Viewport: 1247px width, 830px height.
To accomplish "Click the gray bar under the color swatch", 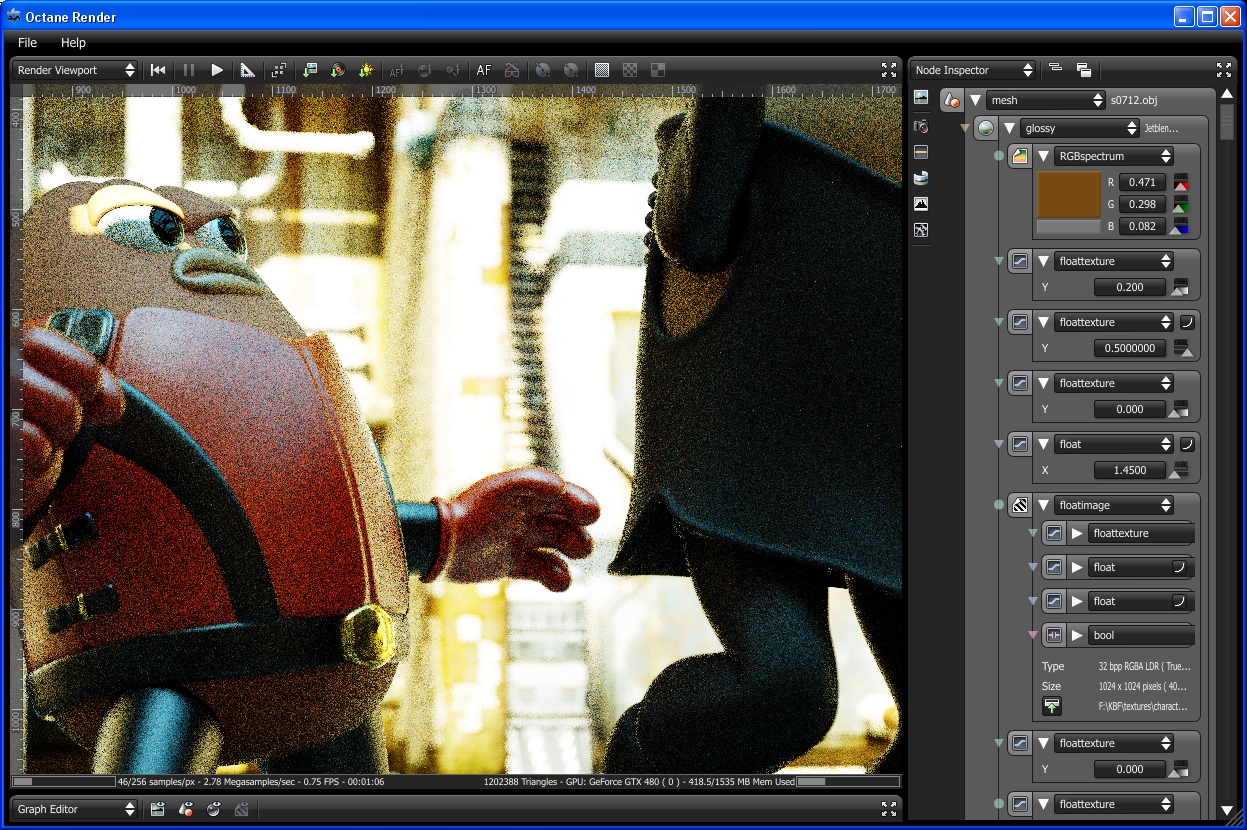I will [1068, 227].
